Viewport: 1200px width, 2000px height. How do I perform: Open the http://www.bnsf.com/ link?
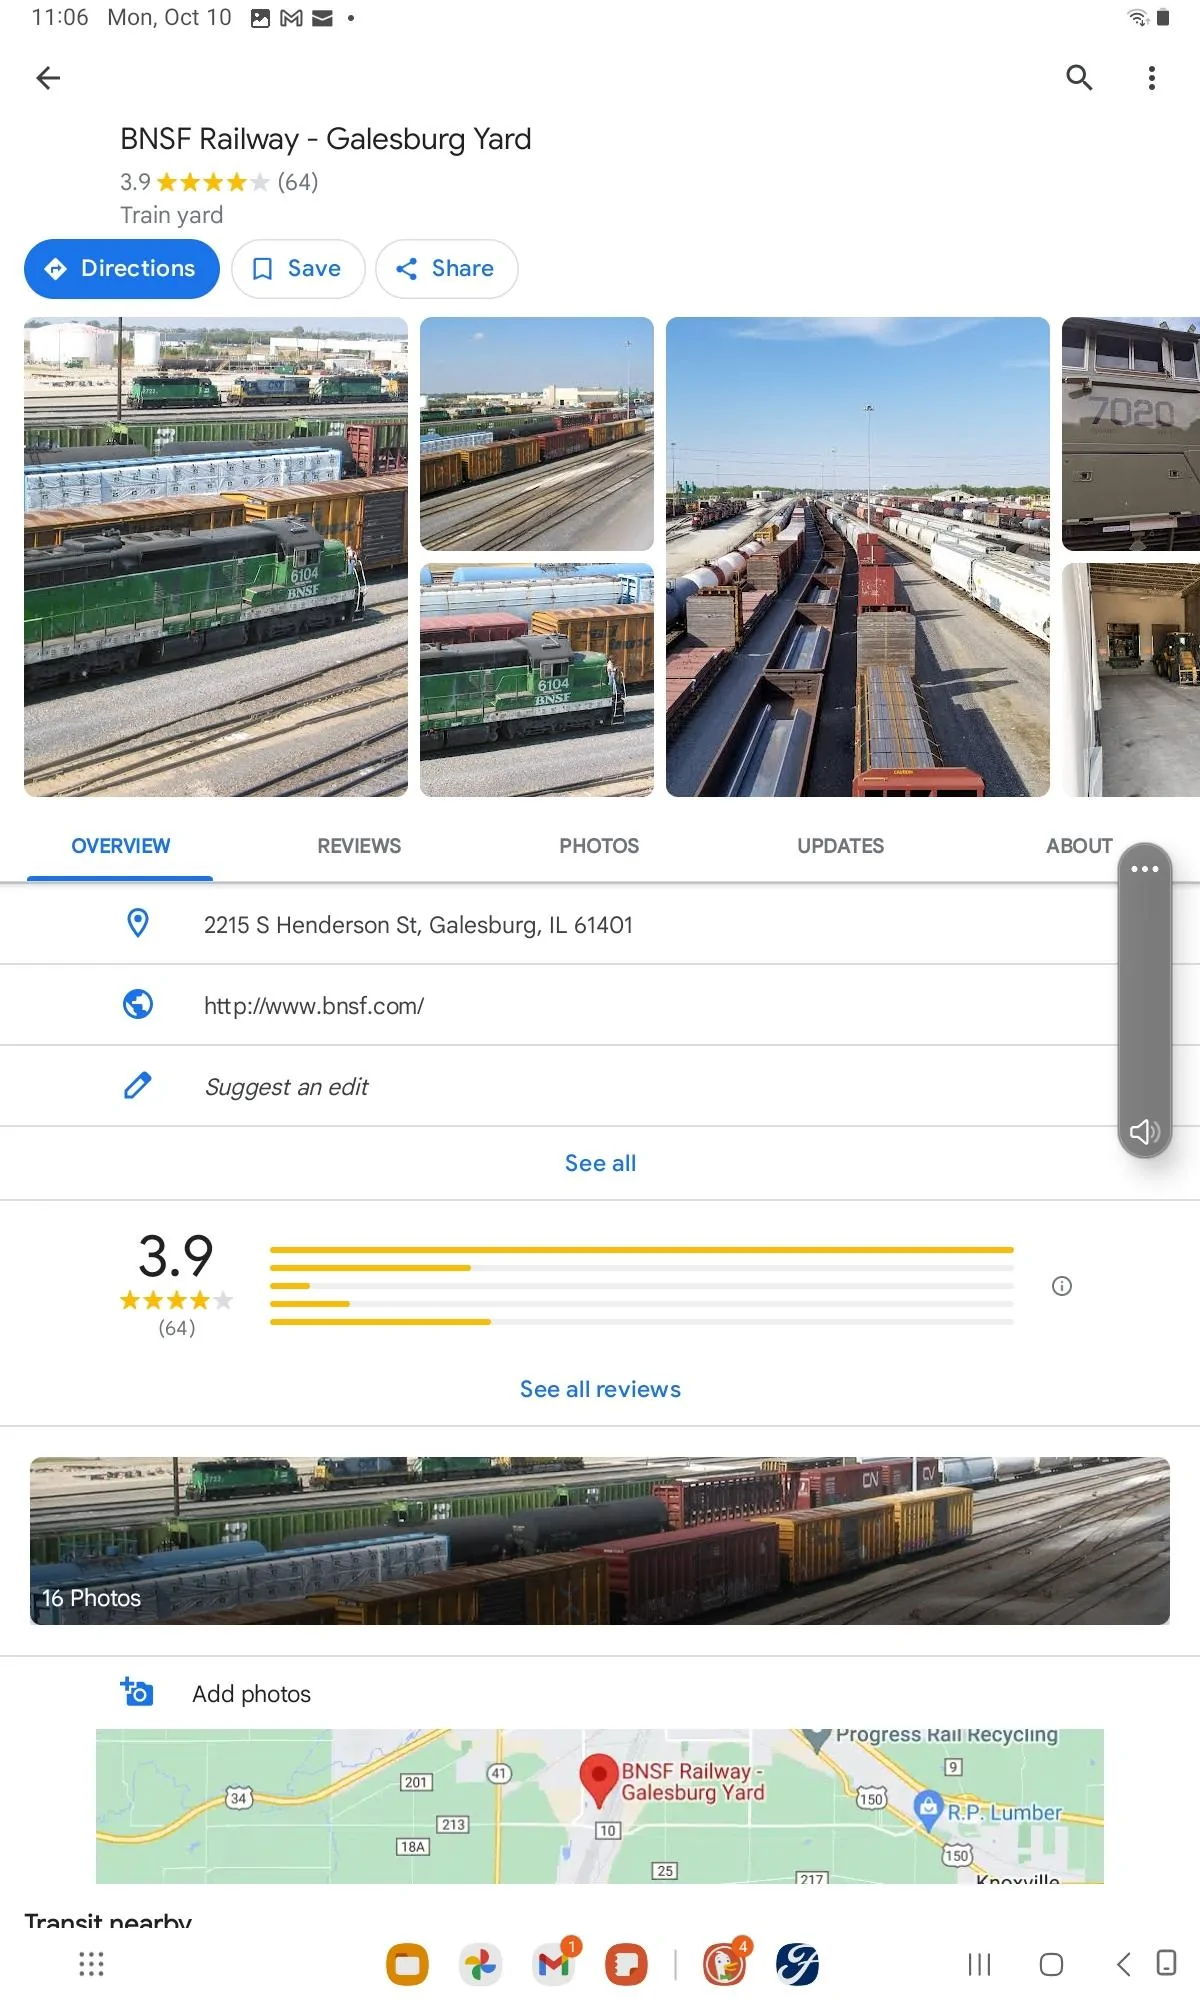[x=314, y=1006]
